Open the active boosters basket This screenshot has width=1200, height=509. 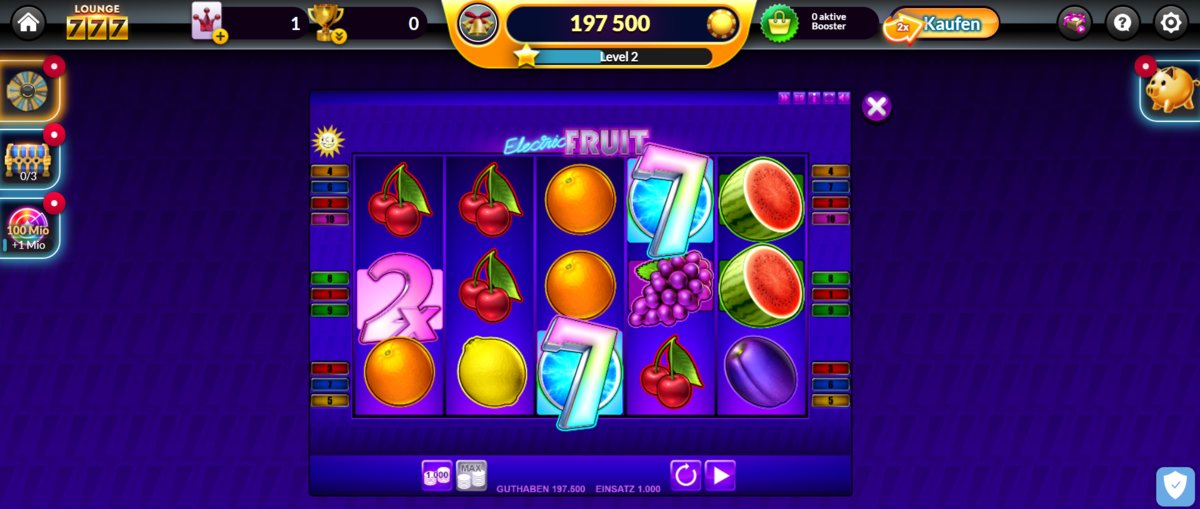[780, 23]
